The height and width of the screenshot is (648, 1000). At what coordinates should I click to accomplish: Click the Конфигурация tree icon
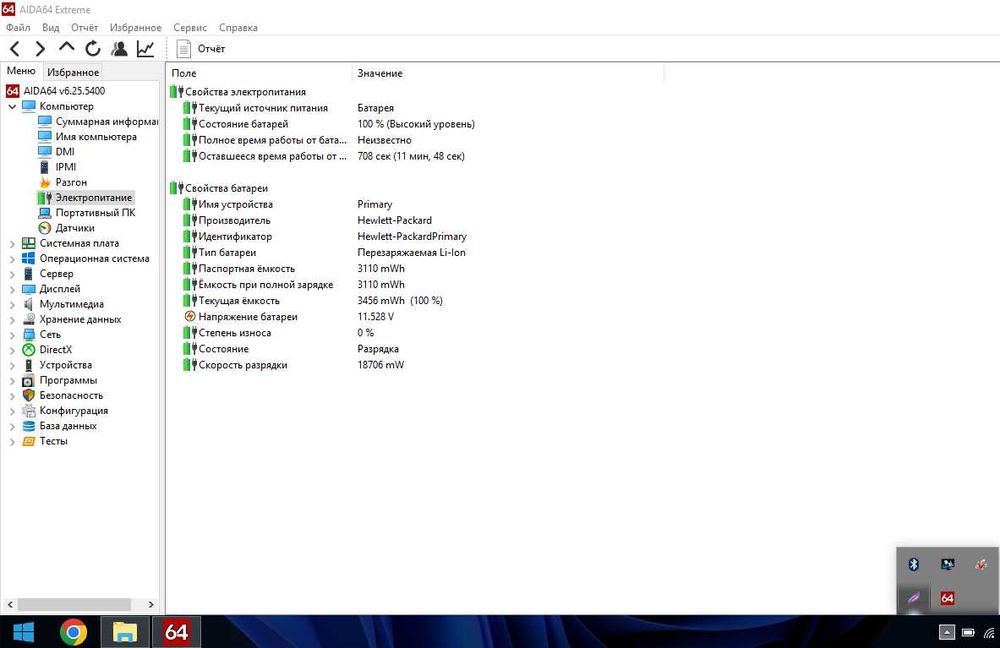[29, 411]
